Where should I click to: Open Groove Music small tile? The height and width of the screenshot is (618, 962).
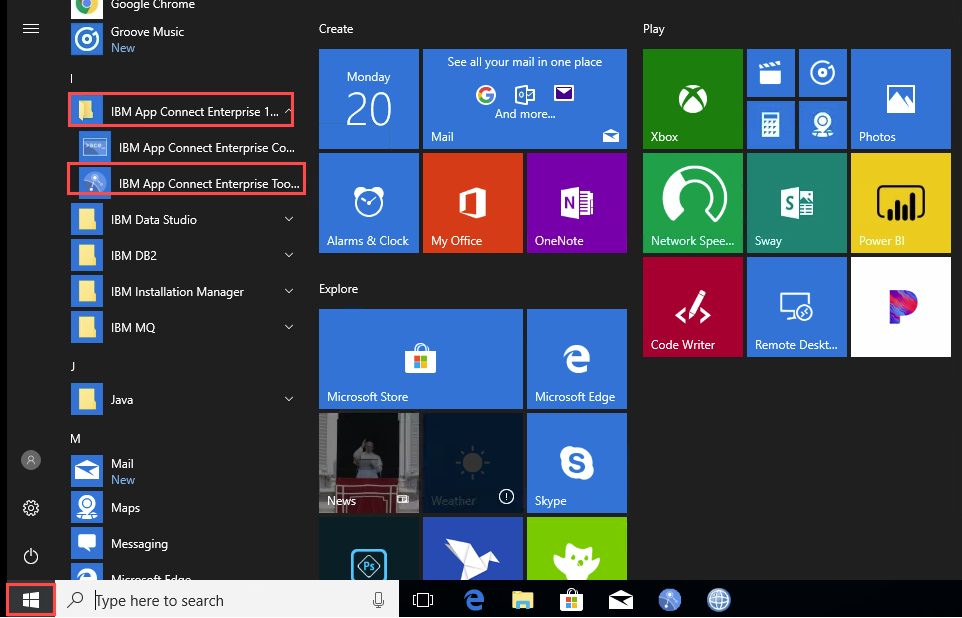(x=823, y=73)
